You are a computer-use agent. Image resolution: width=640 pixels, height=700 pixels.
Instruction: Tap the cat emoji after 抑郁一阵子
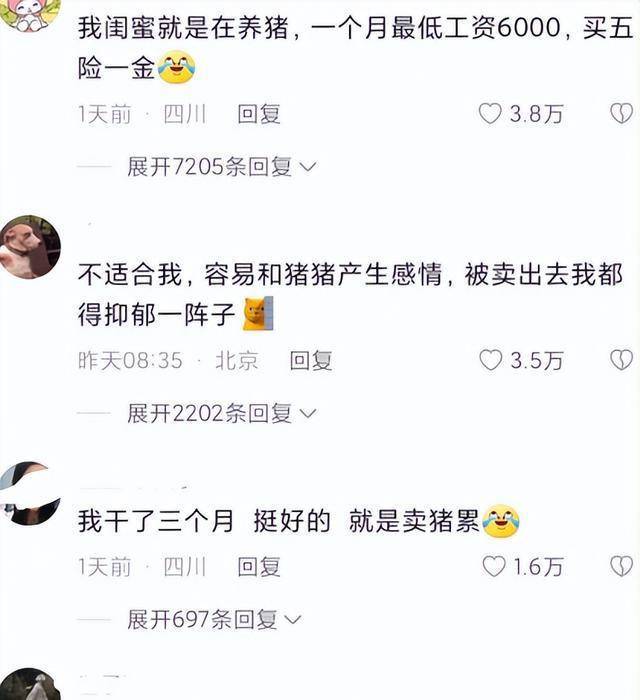[258, 313]
